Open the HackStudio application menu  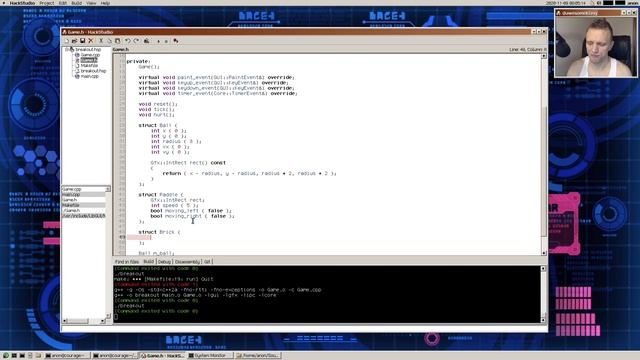(22, 3)
